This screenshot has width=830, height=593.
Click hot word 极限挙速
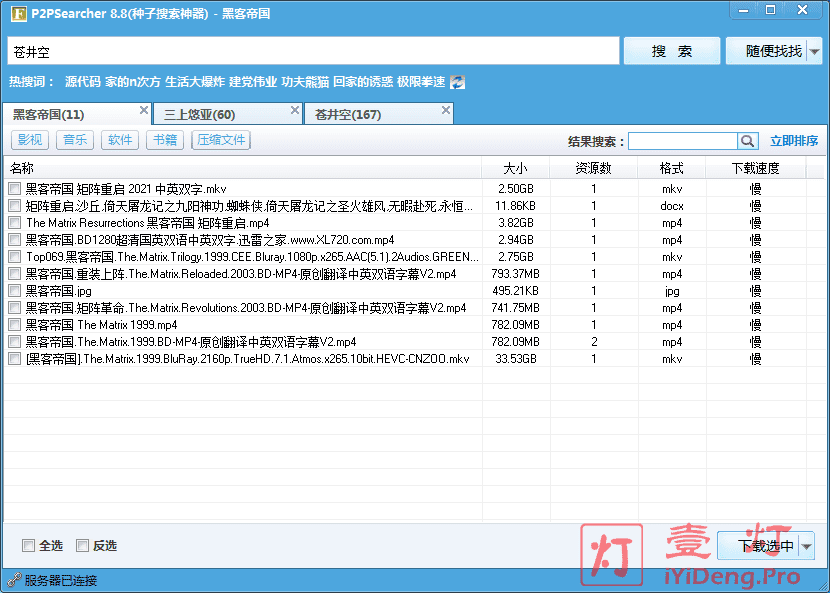coord(421,82)
